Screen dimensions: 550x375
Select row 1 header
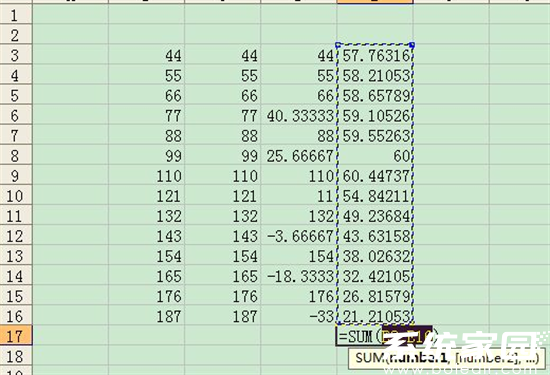16,15
